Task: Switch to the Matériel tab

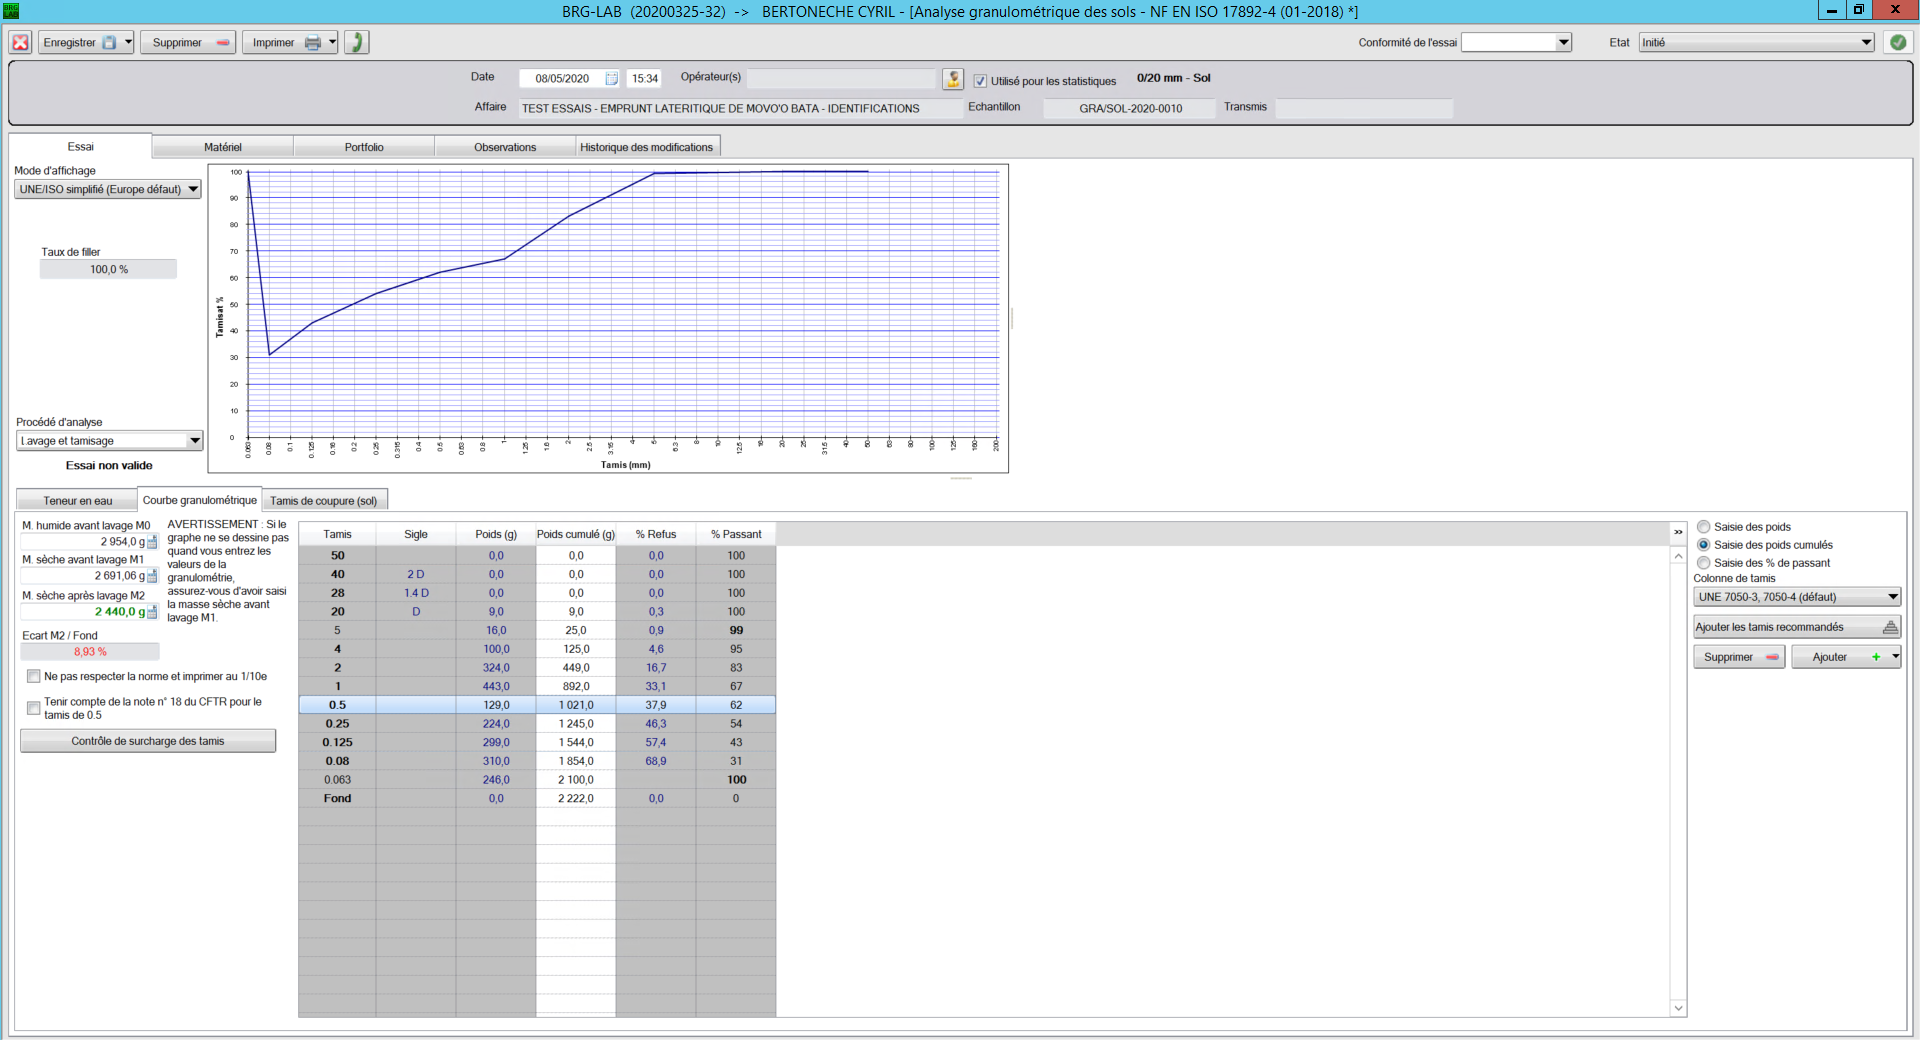Action: point(223,147)
